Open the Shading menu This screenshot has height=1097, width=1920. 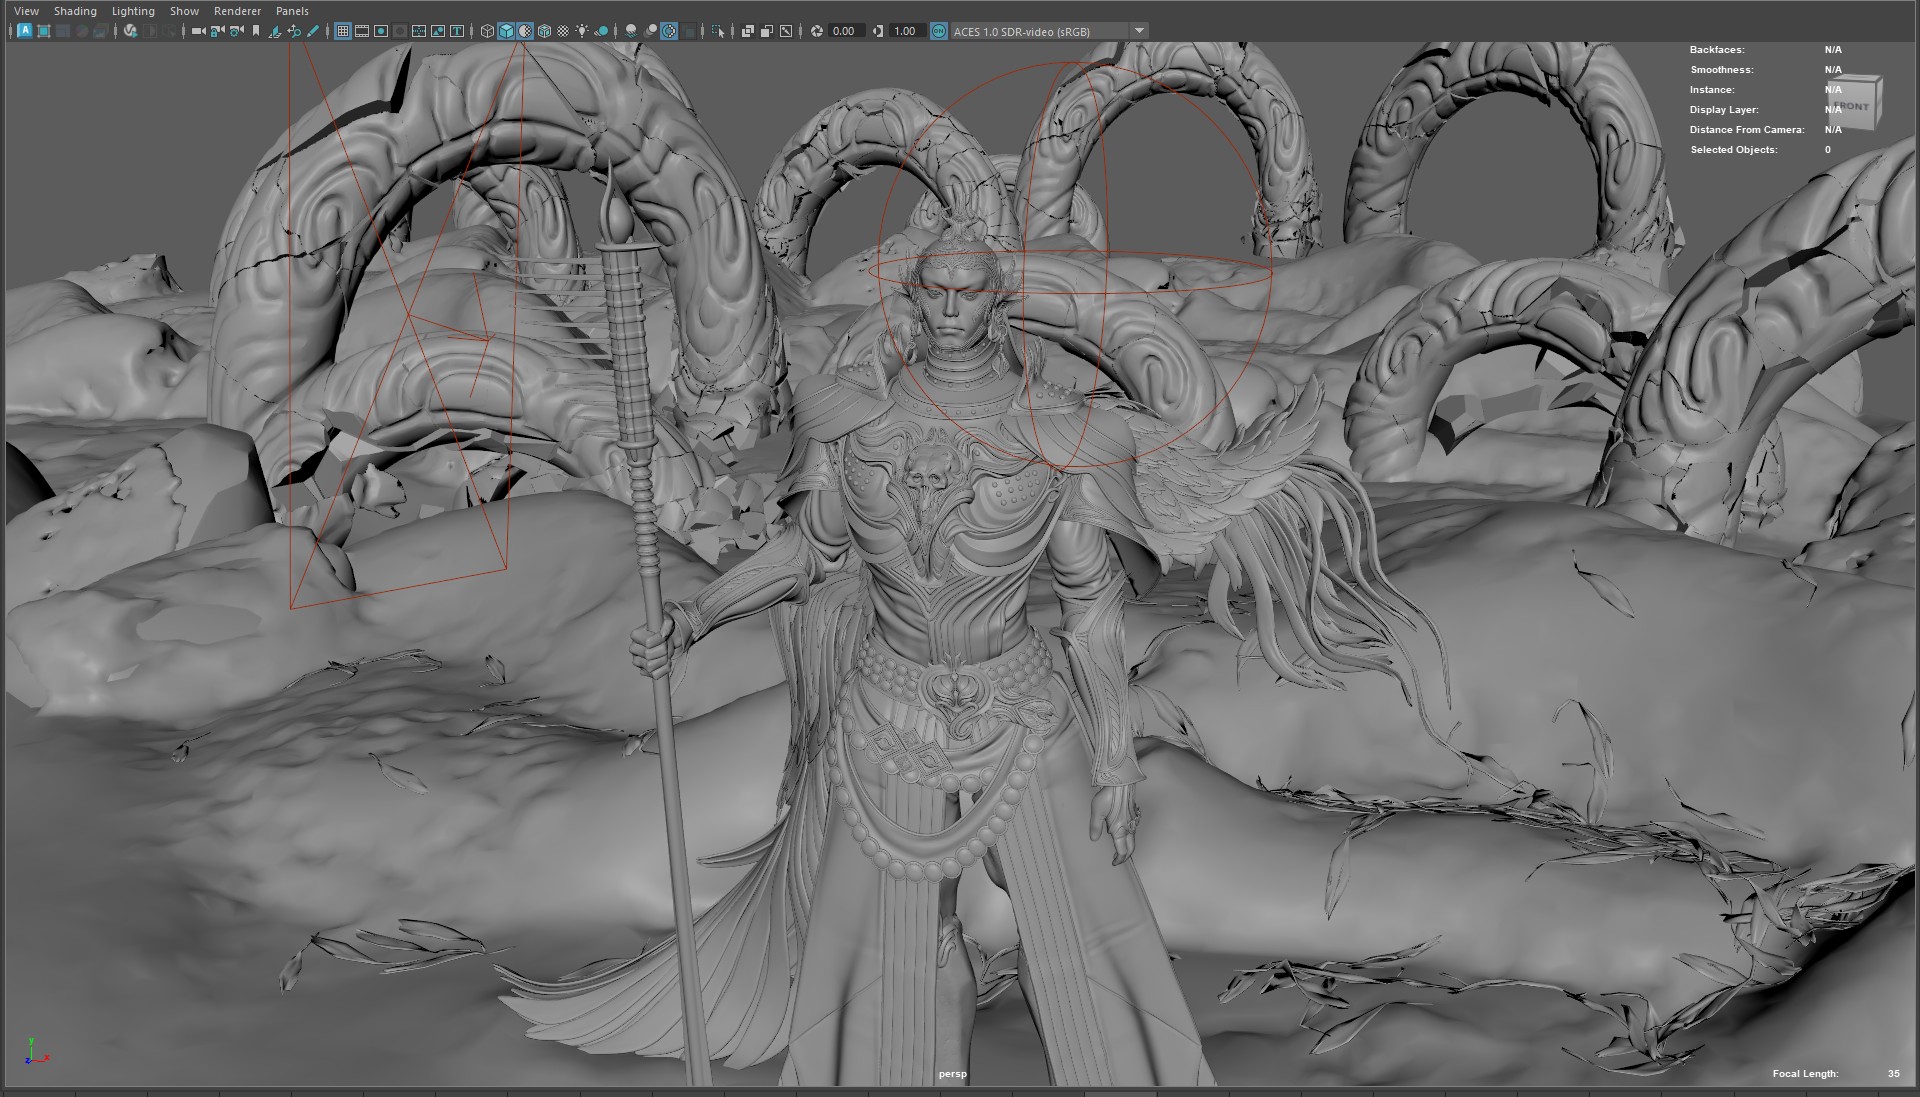pos(75,11)
